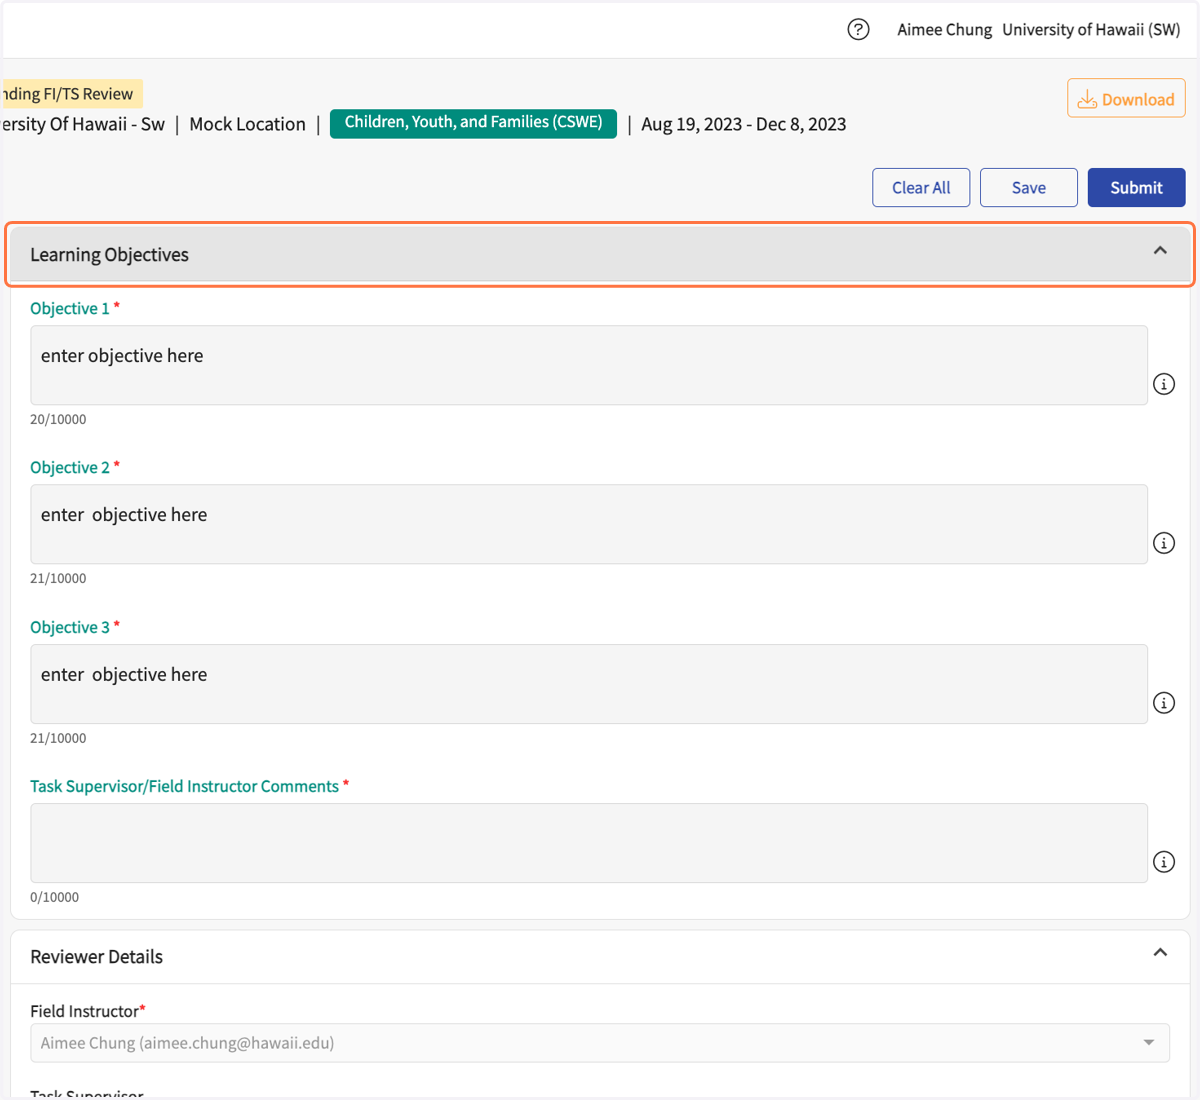1200x1100 pixels.
Task: Collapse the Reviewer Details section chevron
Action: (1160, 953)
